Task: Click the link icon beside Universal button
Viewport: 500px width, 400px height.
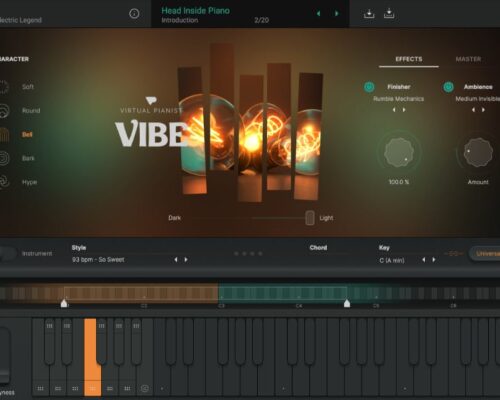Action: 454,254
